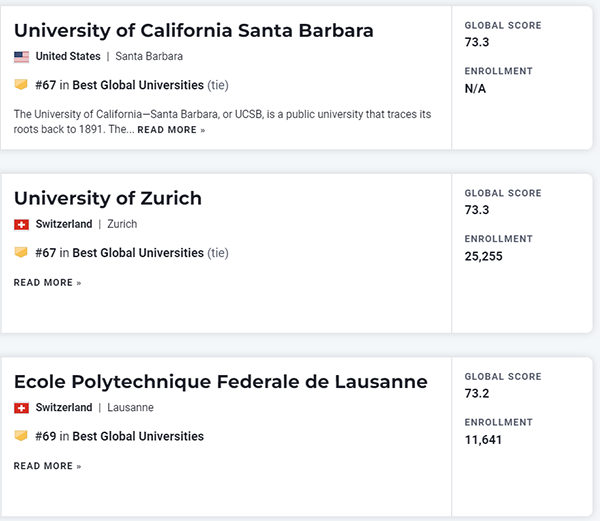This screenshot has width=600, height=521.
Task: Click Switzerland flag beside Zurich
Action: point(21,224)
